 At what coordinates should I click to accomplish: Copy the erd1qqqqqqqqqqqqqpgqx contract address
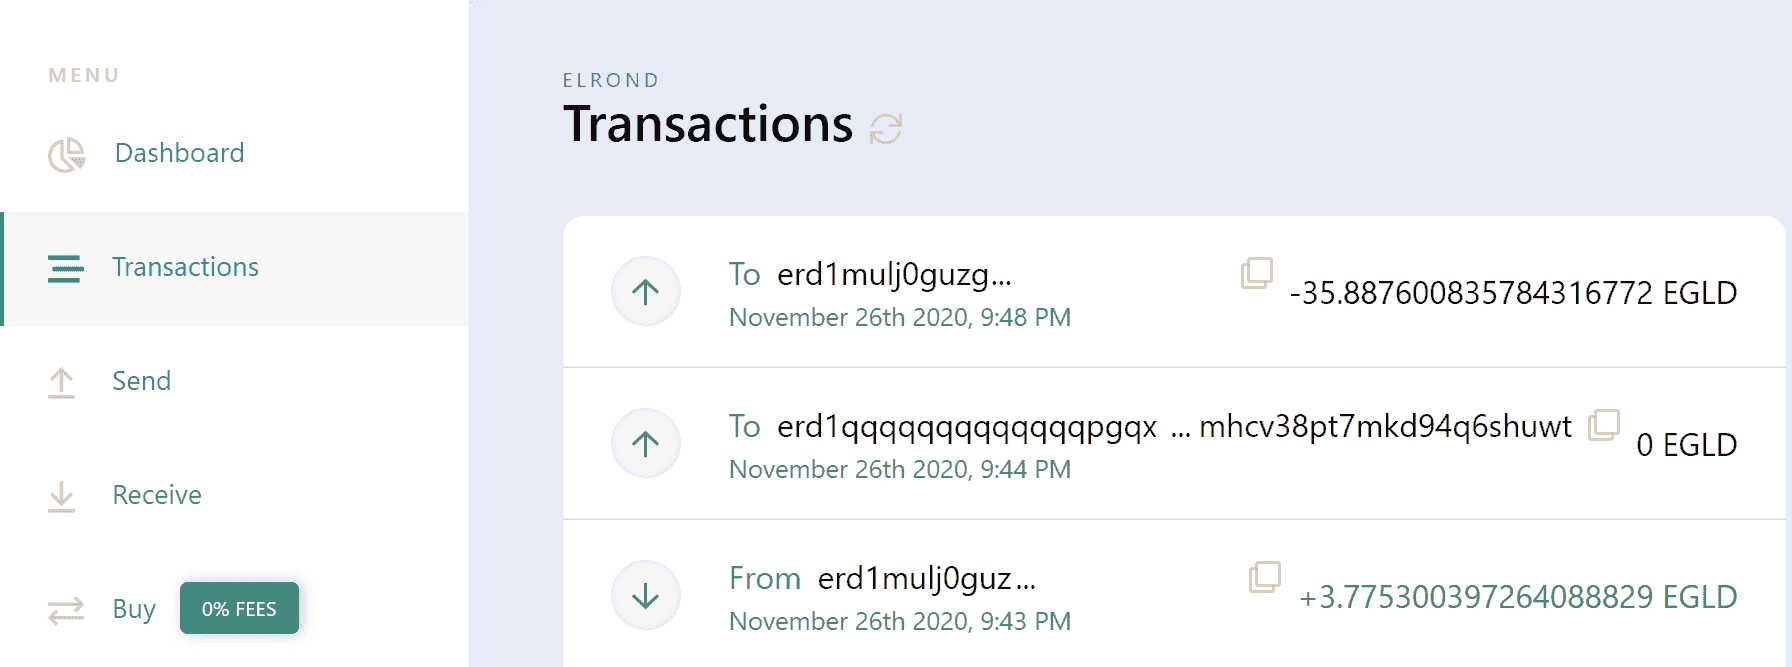coord(1603,425)
